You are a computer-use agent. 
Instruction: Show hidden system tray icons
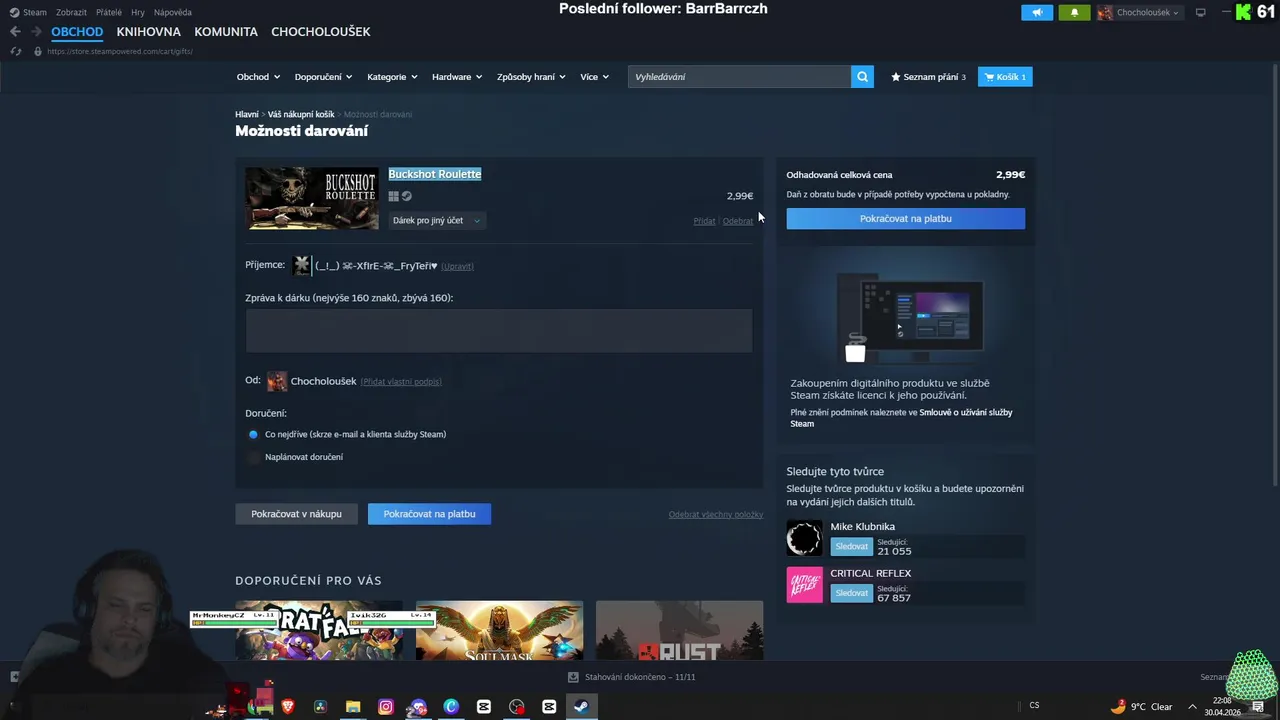[1192, 706]
